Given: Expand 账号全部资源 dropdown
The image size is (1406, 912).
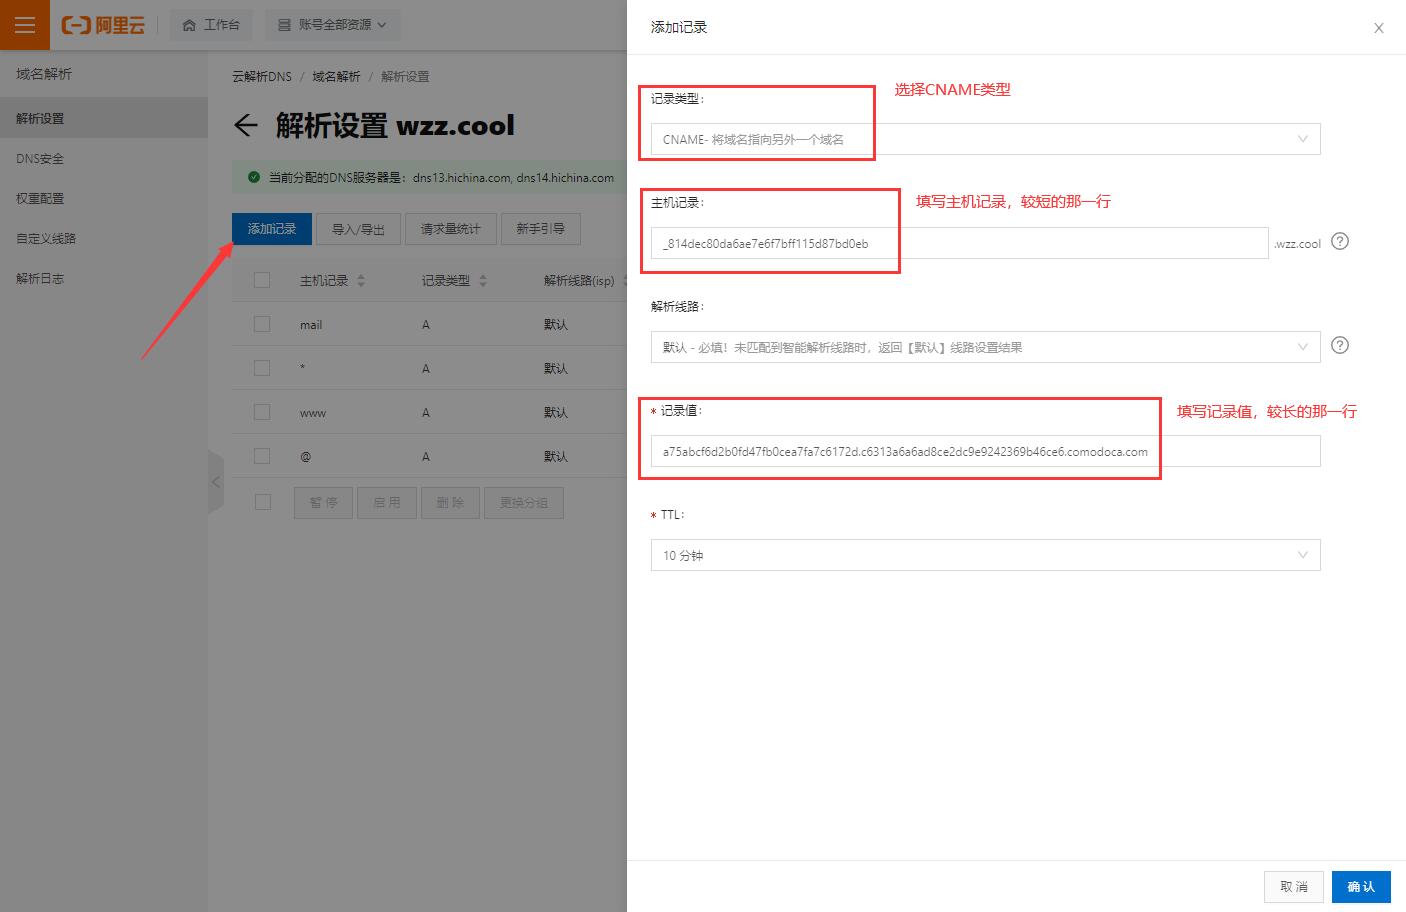Looking at the screenshot, I should 332,25.
